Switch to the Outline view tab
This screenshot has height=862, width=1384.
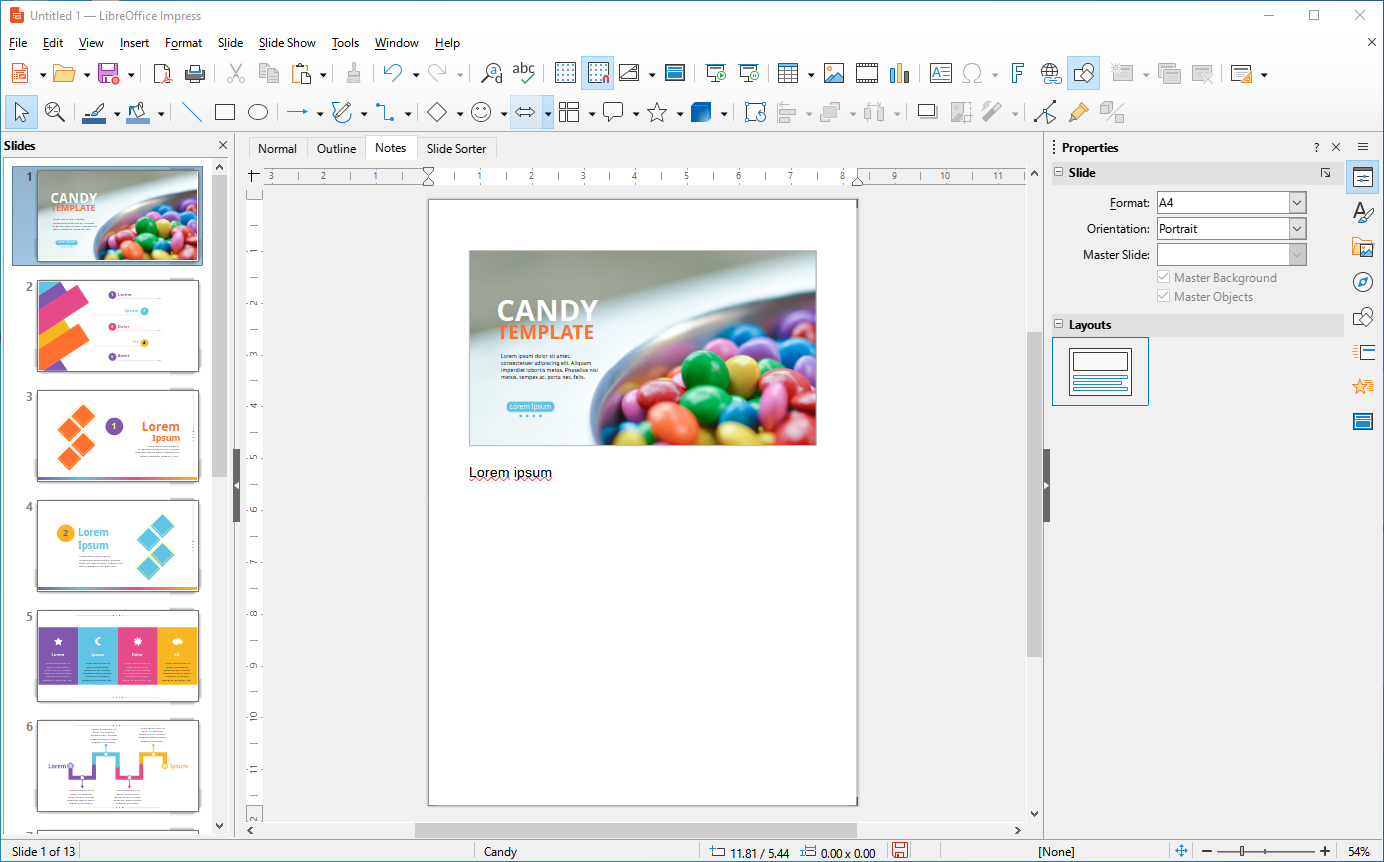click(336, 149)
